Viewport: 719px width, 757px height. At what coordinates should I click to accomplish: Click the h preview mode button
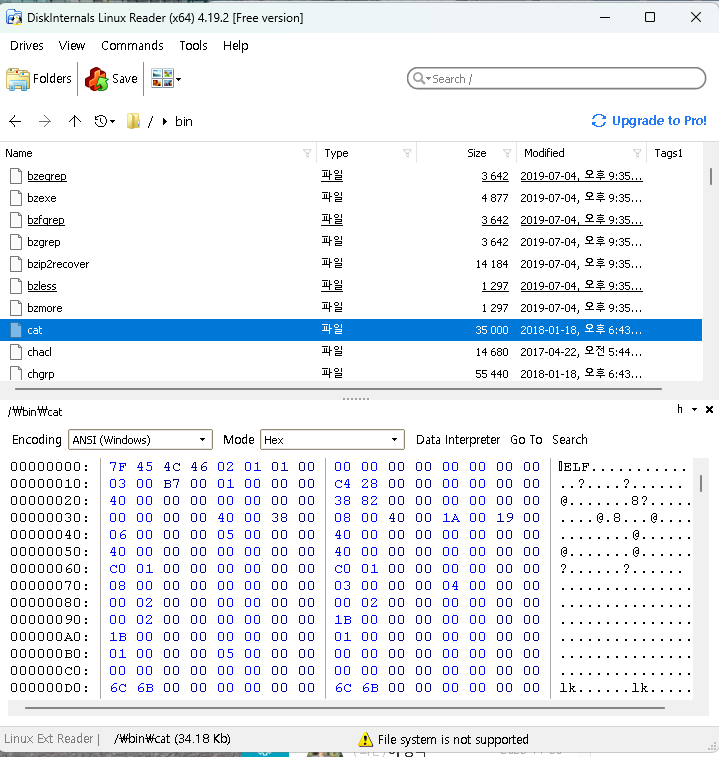click(680, 409)
